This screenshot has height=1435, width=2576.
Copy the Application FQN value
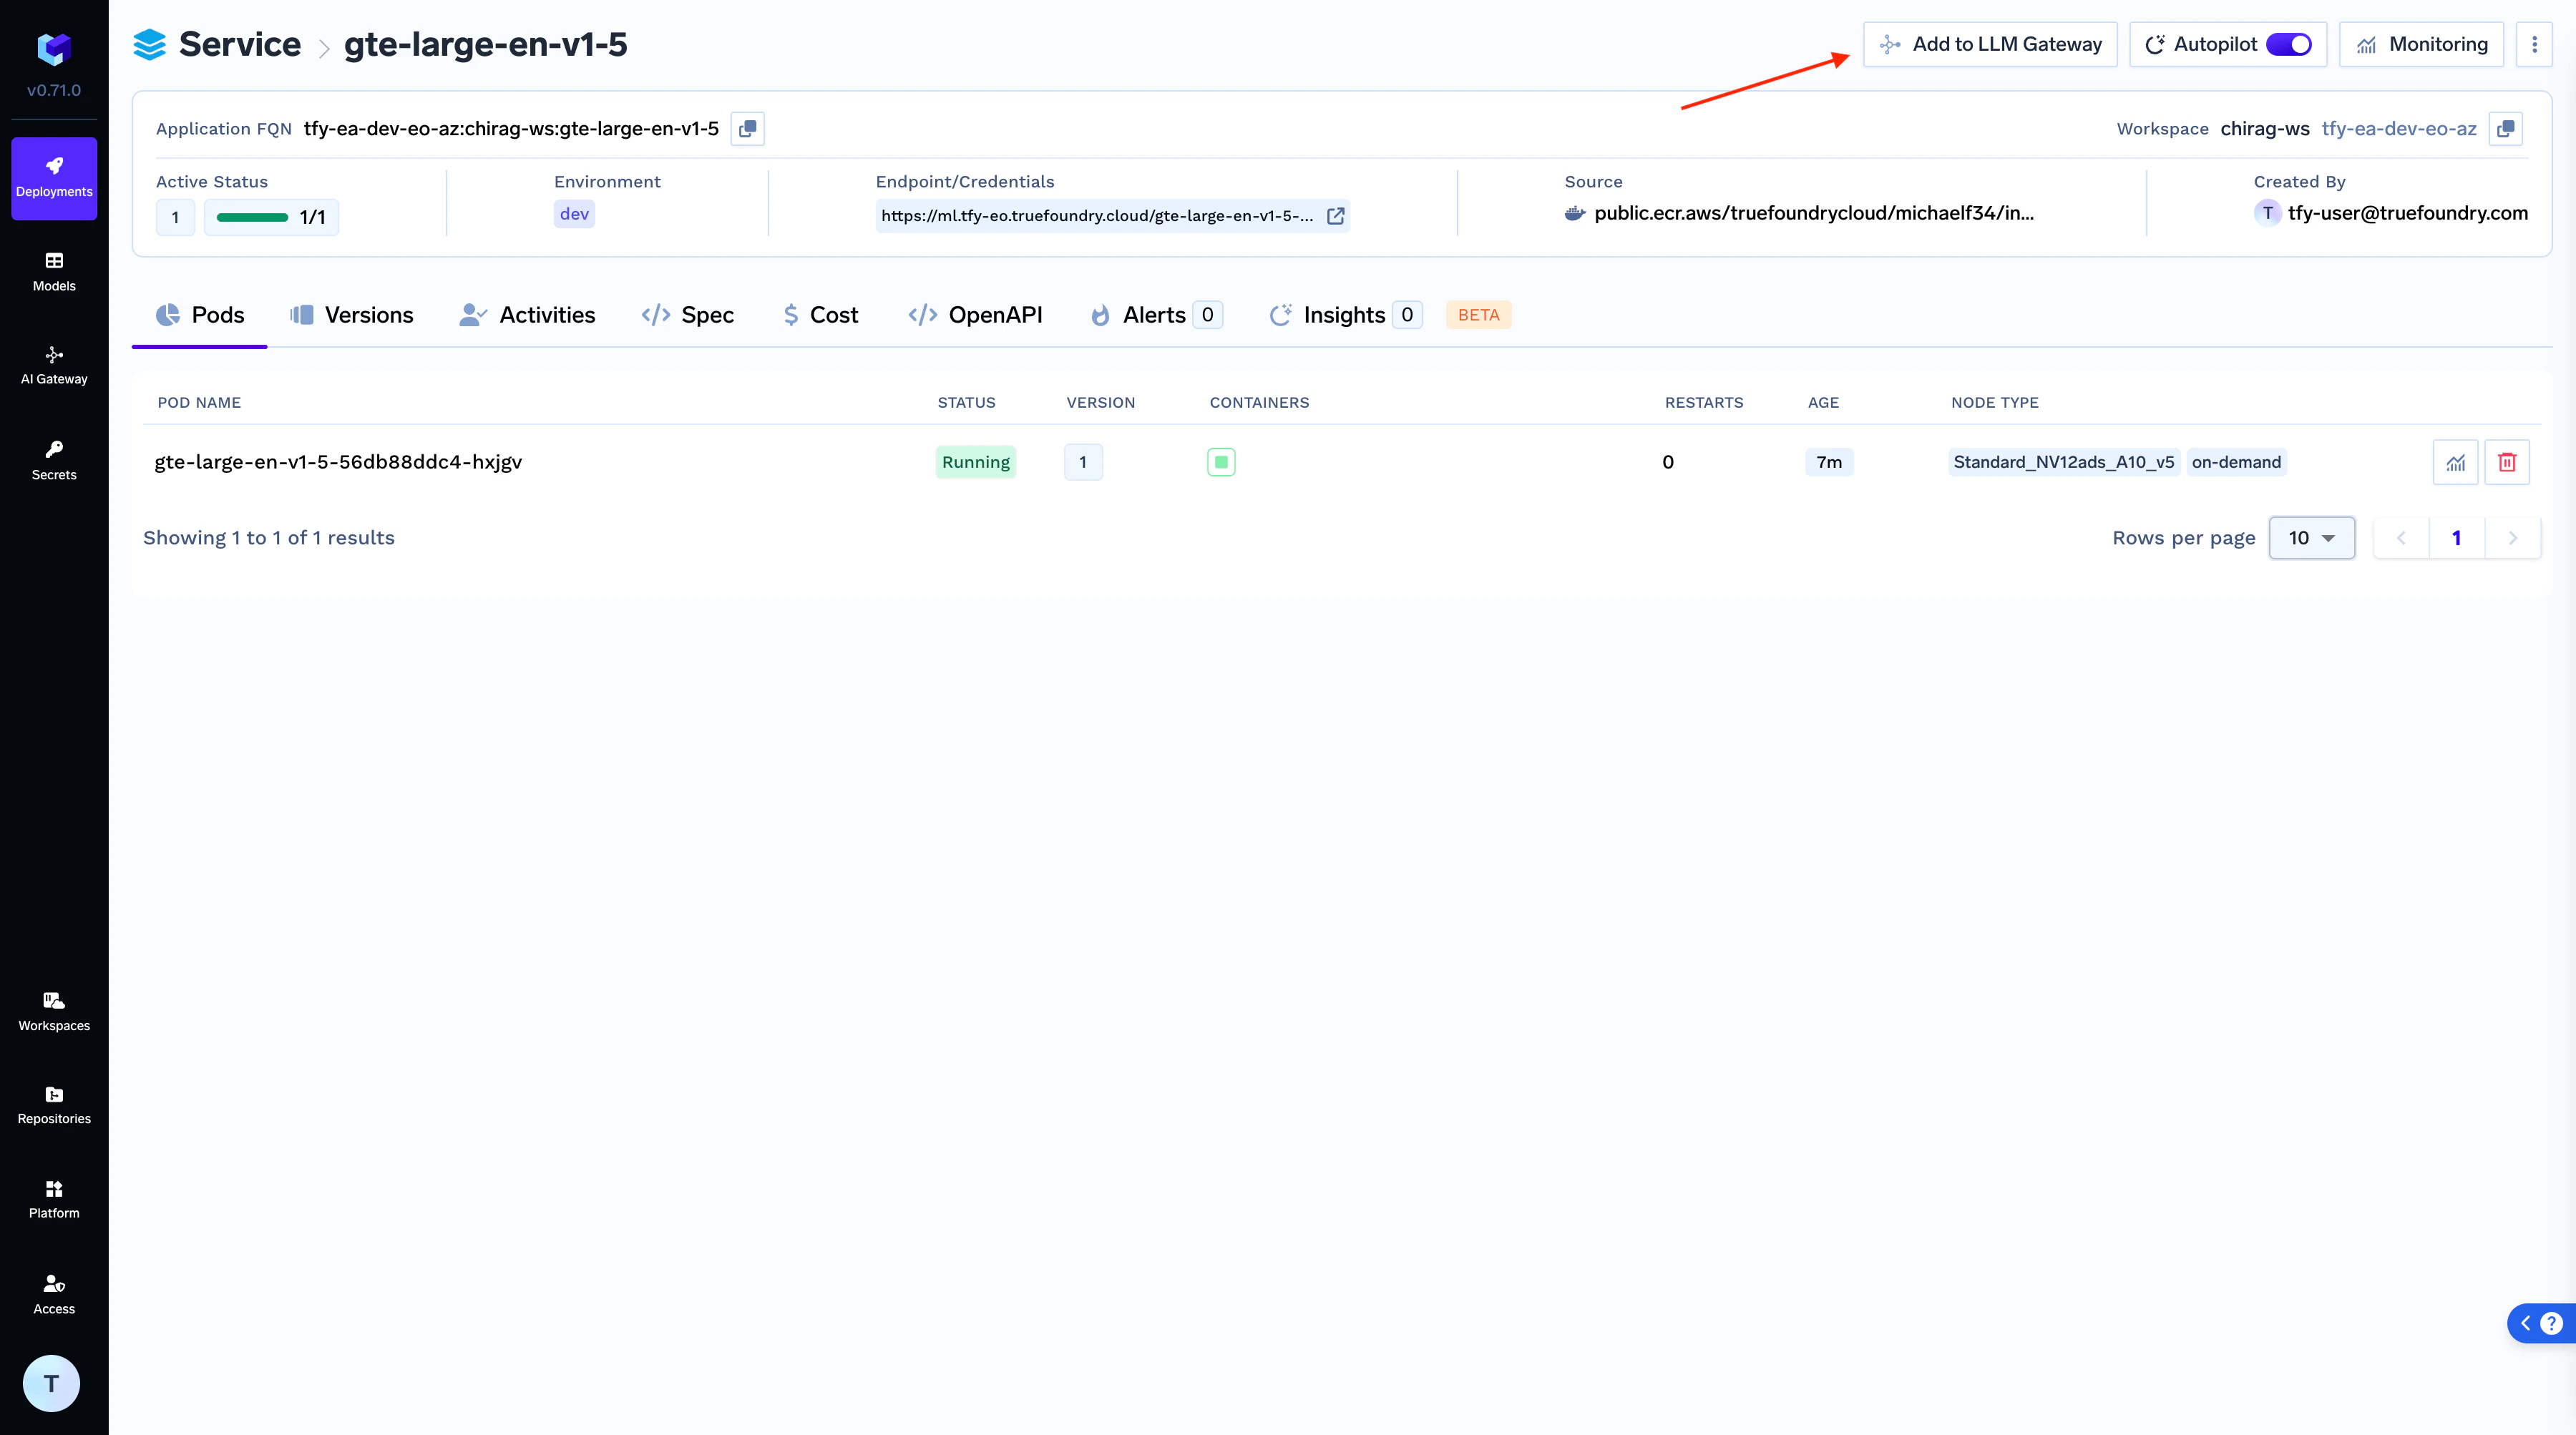pyautogui.click(x=747, y=128)
